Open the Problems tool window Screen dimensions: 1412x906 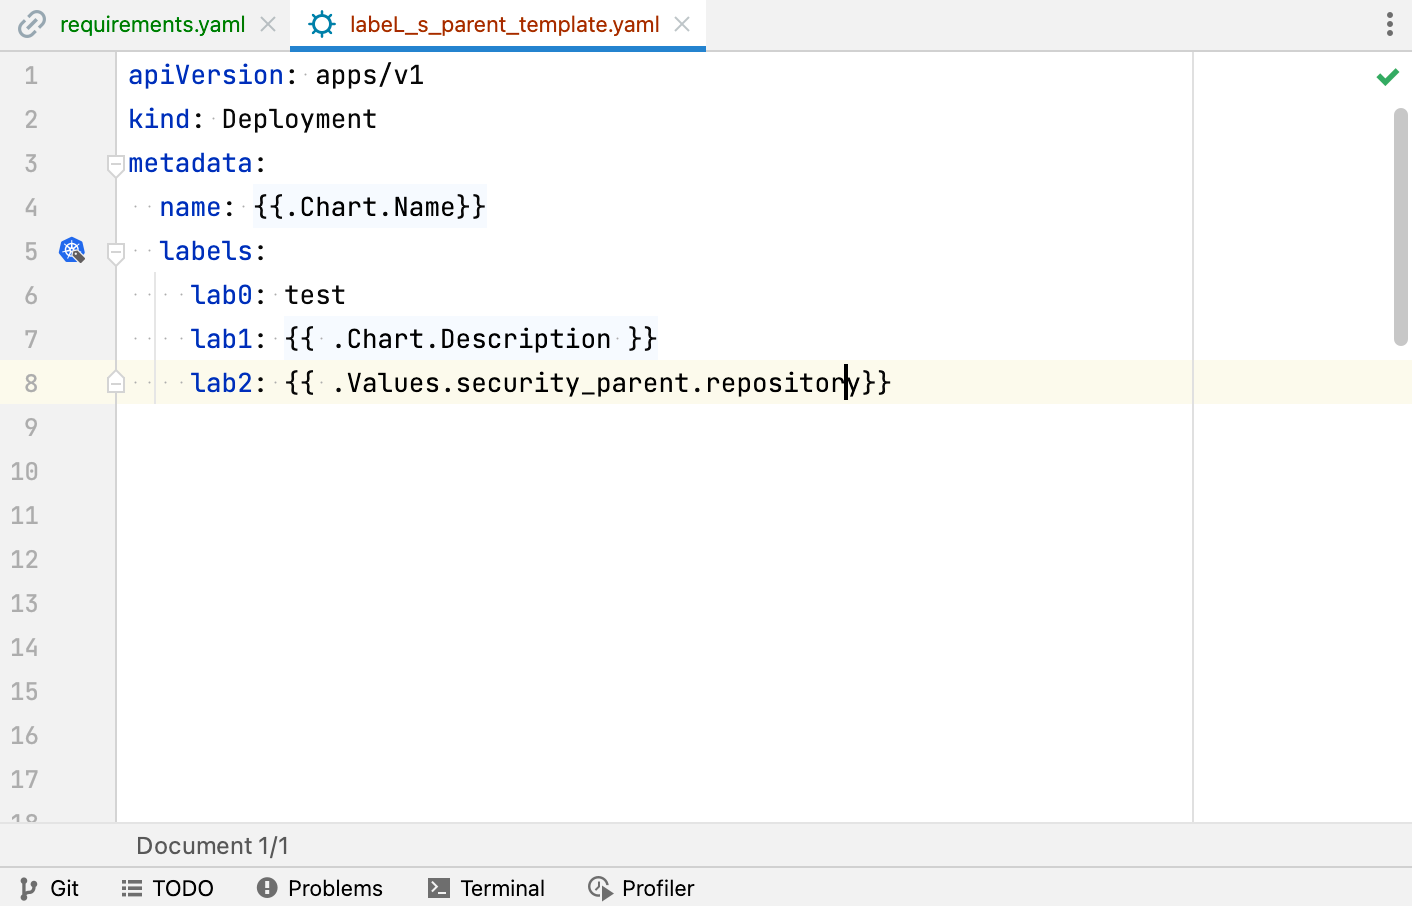click(334, 888)
